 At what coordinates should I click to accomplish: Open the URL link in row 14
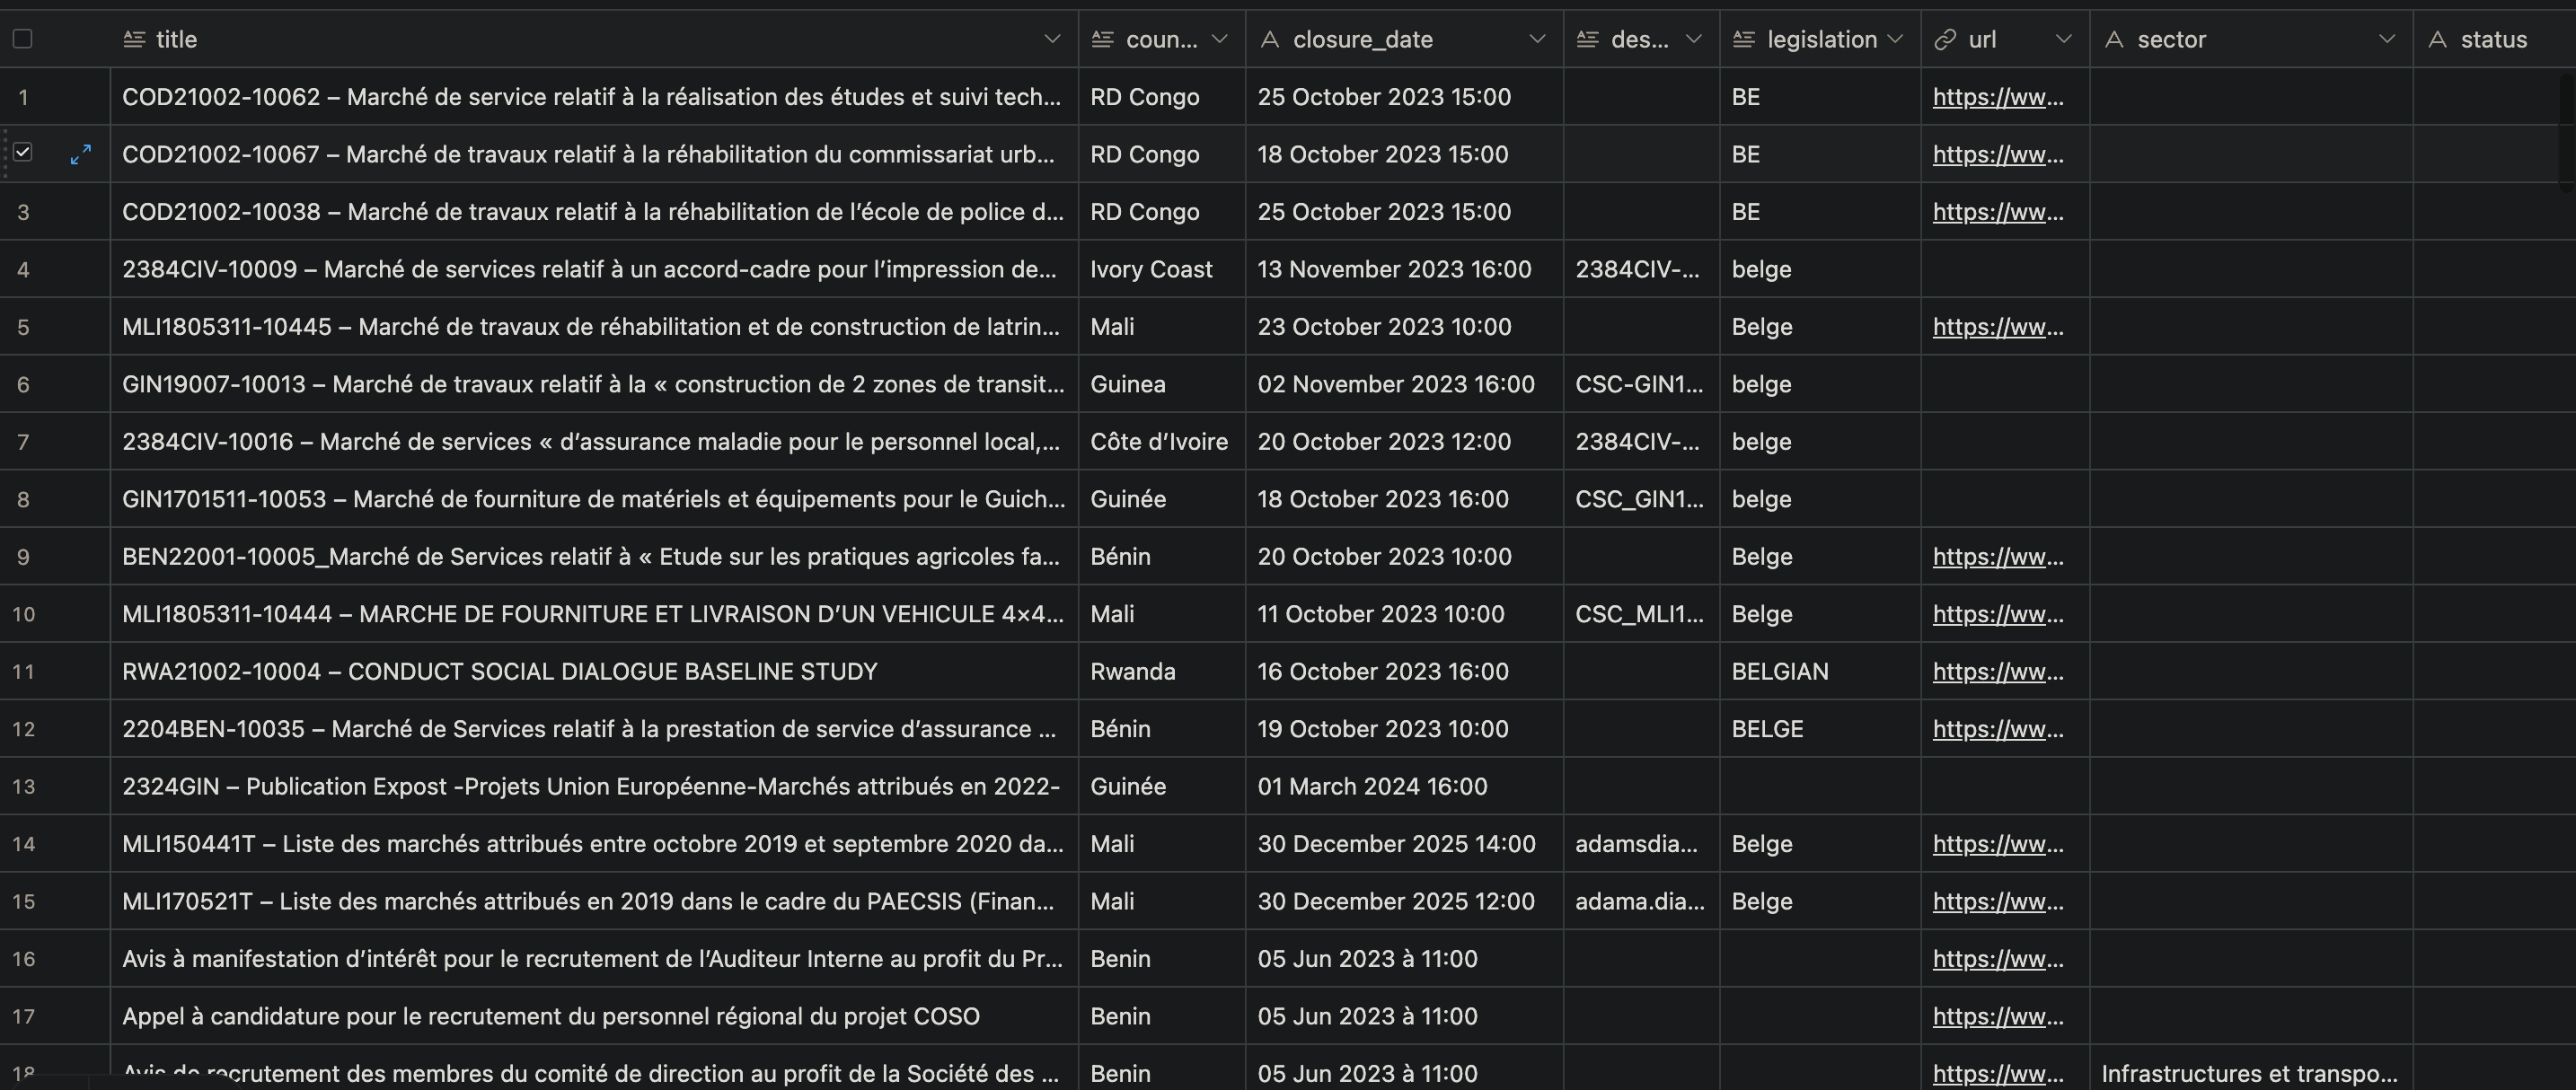(1998, 844)
